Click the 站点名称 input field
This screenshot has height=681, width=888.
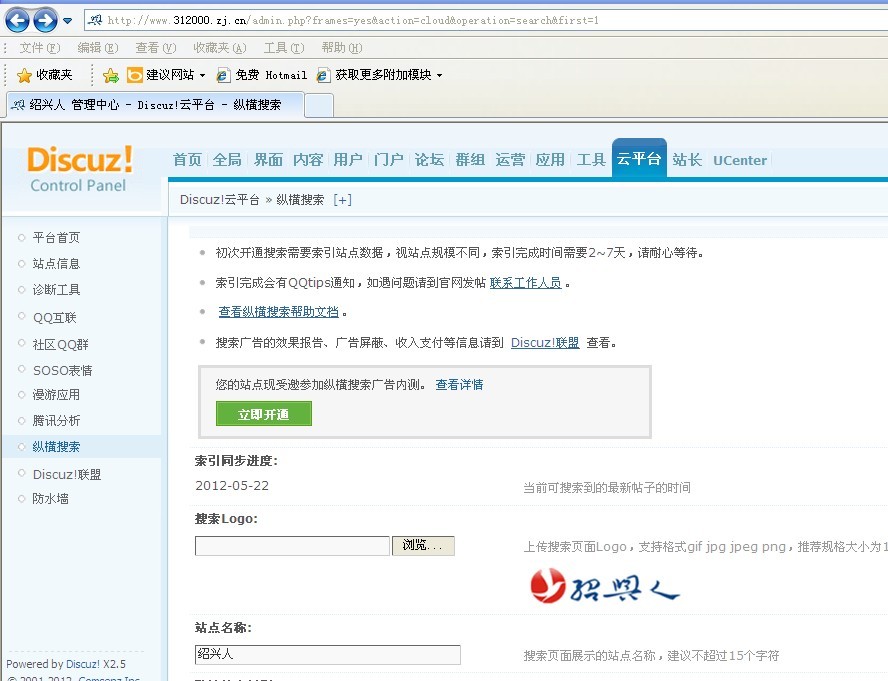point(327,654)
